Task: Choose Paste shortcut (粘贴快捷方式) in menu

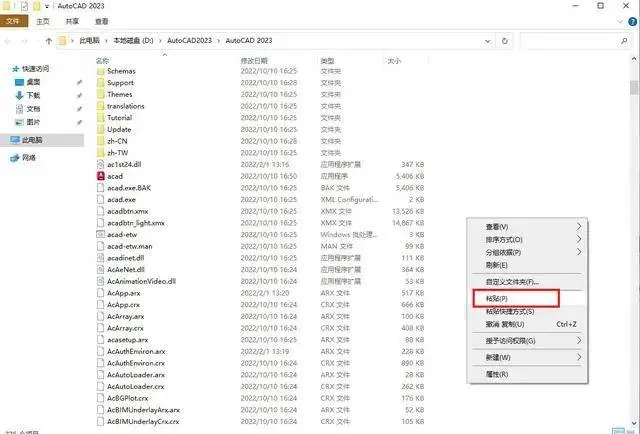Action: (510, 312)
